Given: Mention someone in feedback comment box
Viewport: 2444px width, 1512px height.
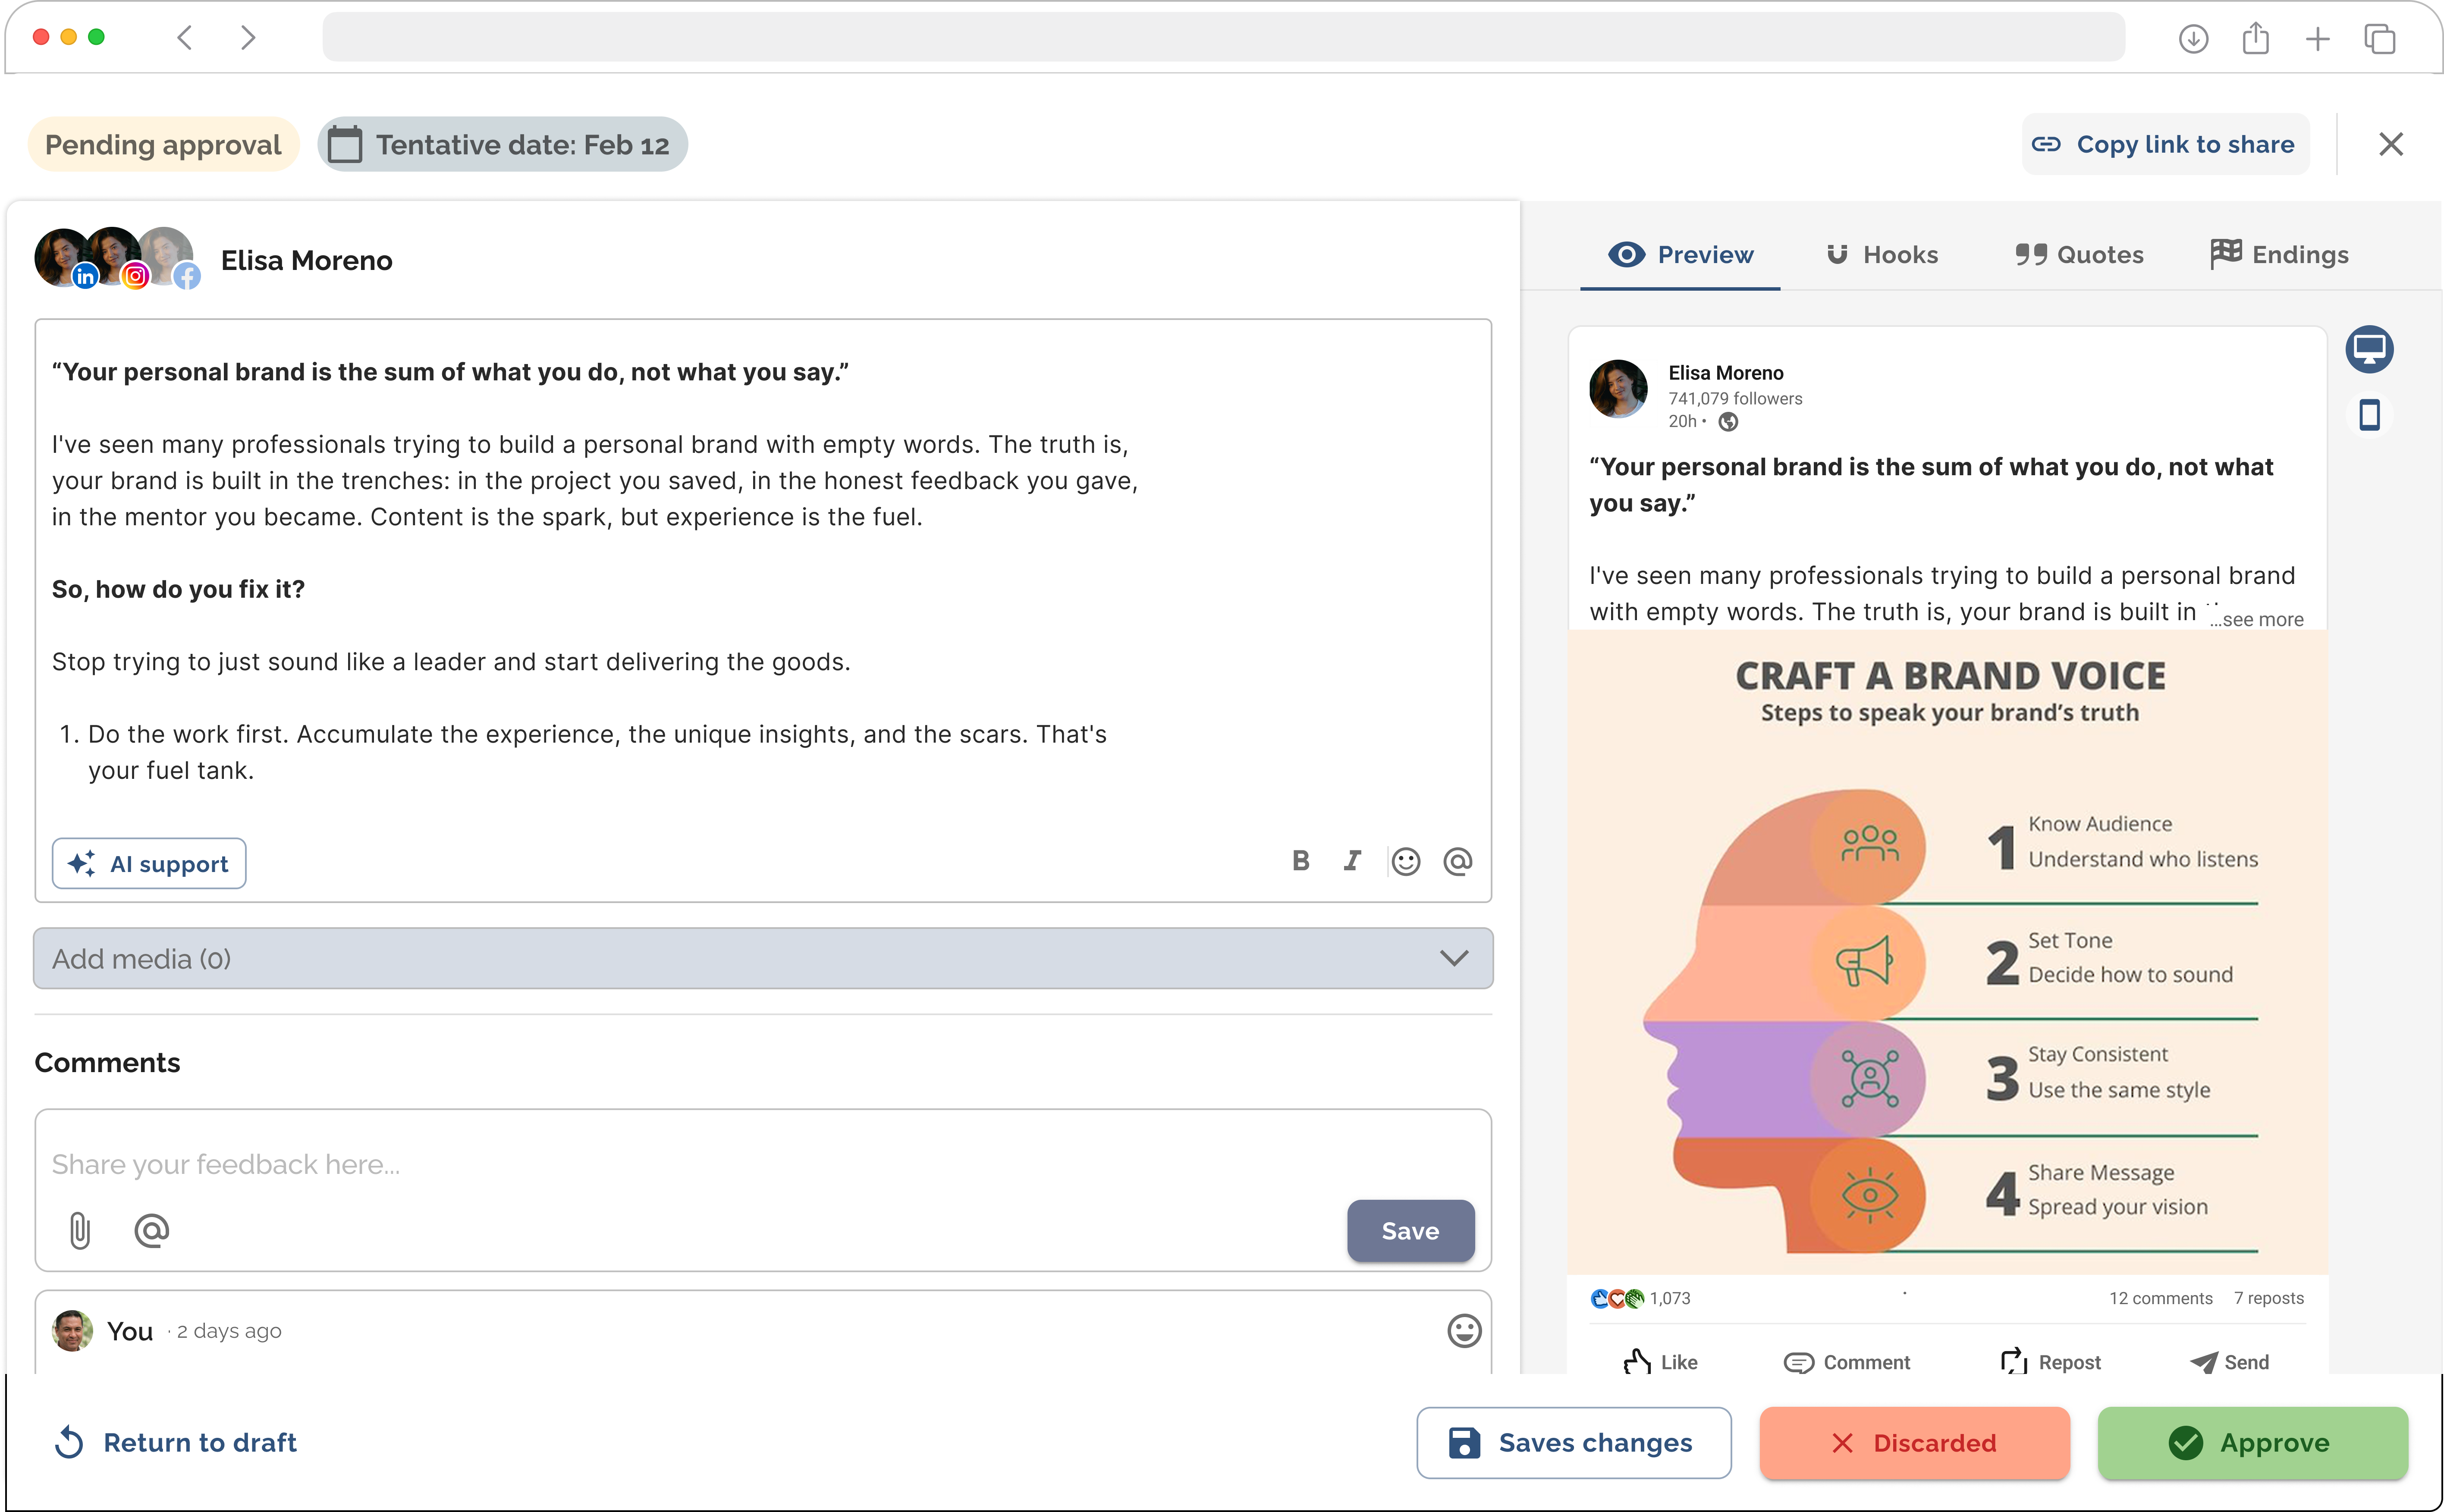Looking at the screenshot, I should click(x=151, y=1230).
